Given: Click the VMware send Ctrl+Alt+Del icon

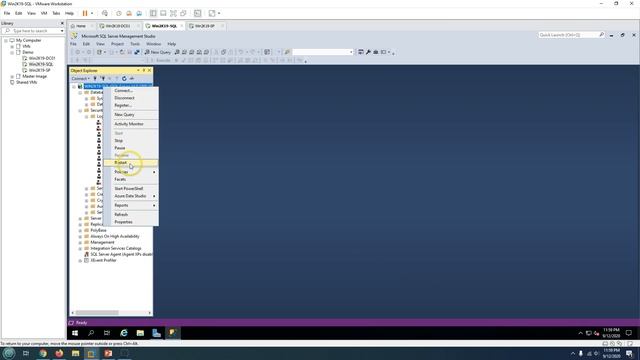Looking at the screenshot, I should click(x=105, y=13).
